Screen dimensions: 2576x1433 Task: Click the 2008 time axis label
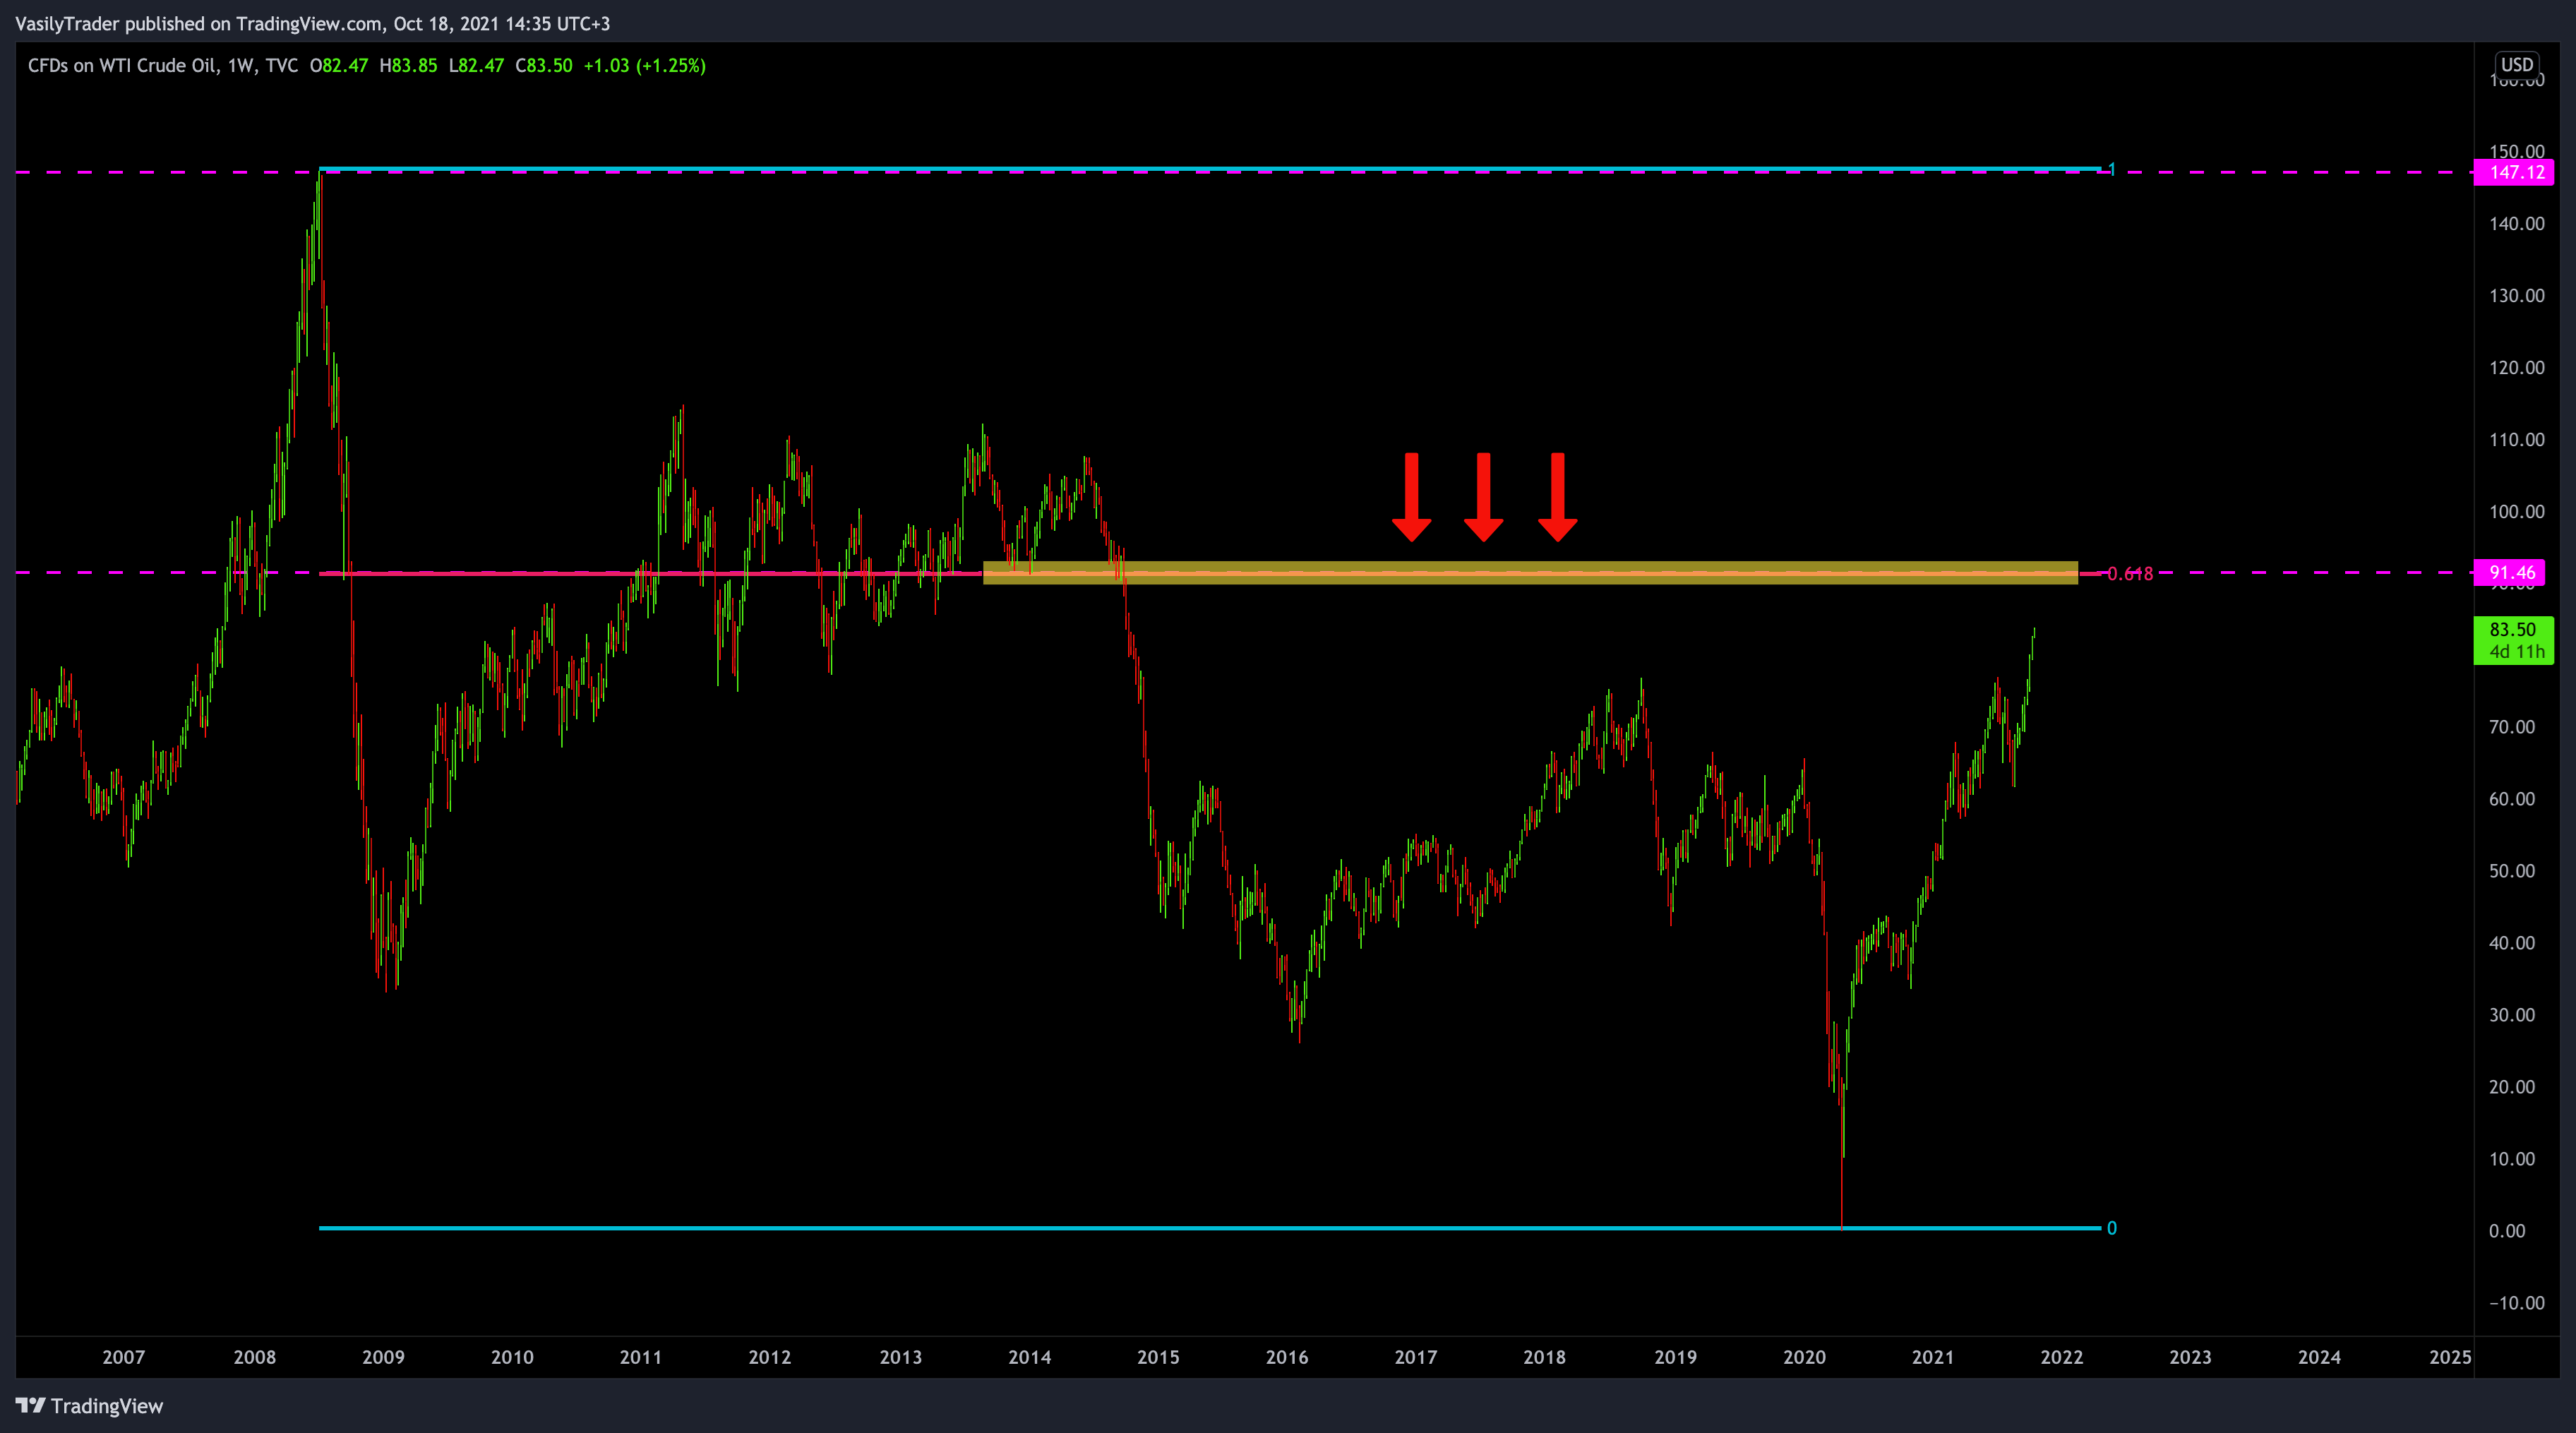(x=254, y=1357)
